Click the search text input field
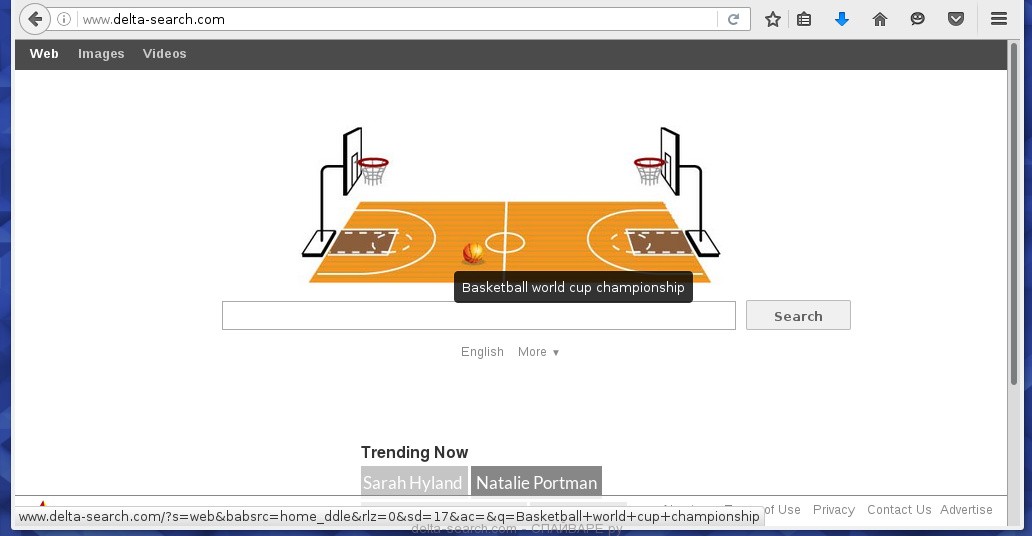The height and width of the screenshot is (536, 1032). click(478, 316)
